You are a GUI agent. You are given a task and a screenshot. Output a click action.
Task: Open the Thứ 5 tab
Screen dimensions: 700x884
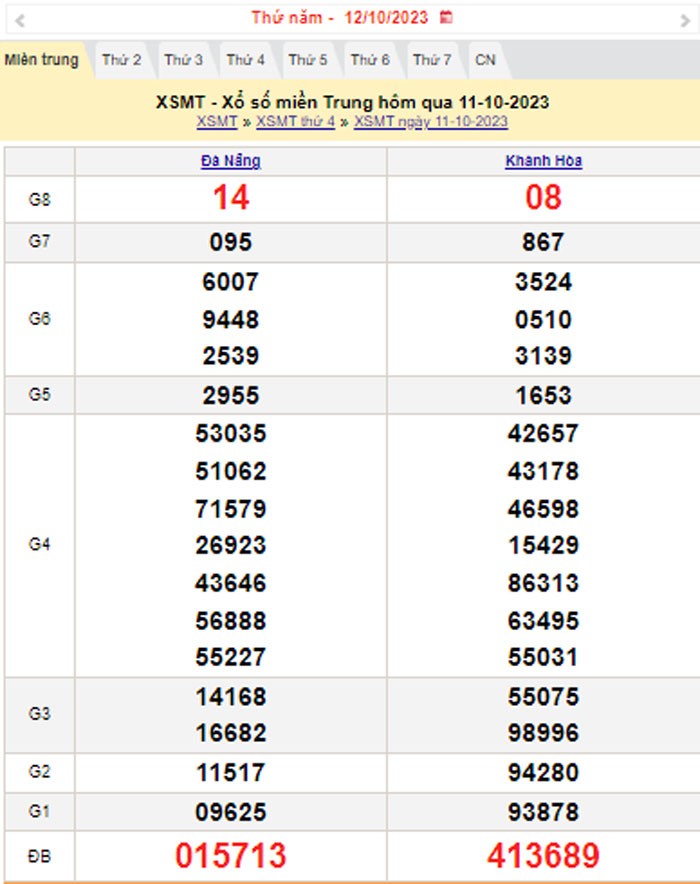[308, 60]
